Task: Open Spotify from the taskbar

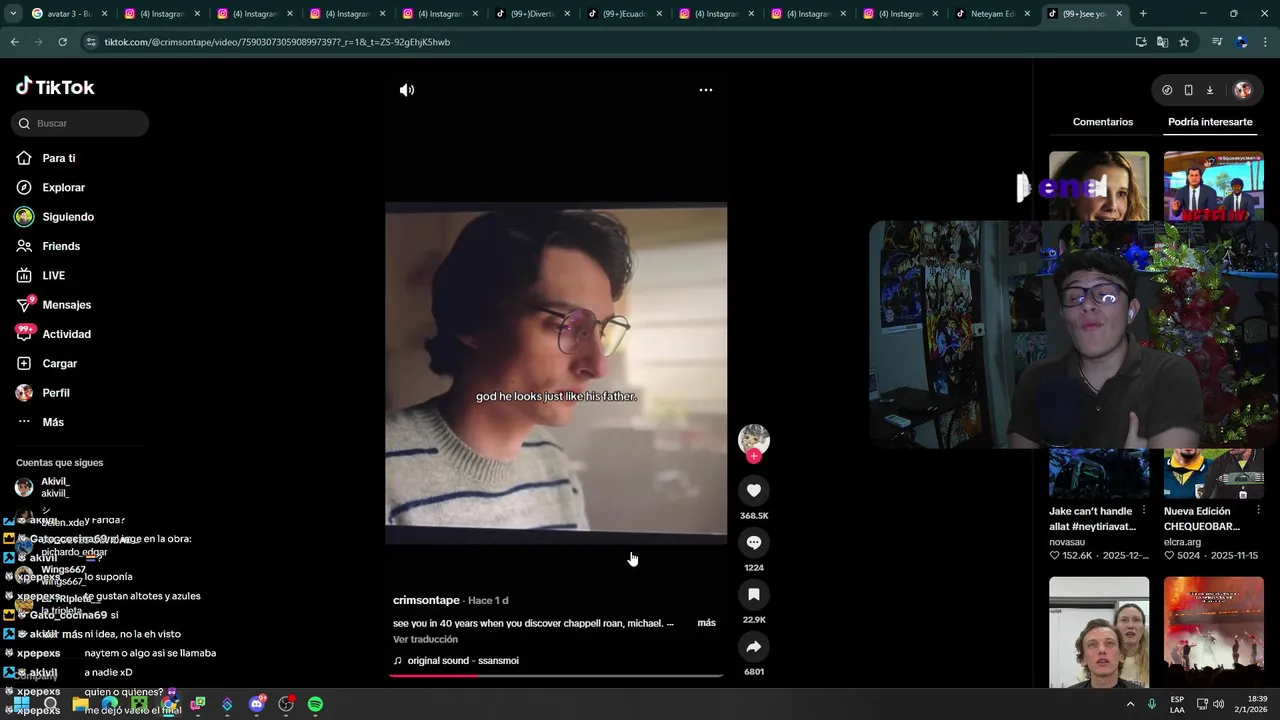Action: tap(315, 704)
